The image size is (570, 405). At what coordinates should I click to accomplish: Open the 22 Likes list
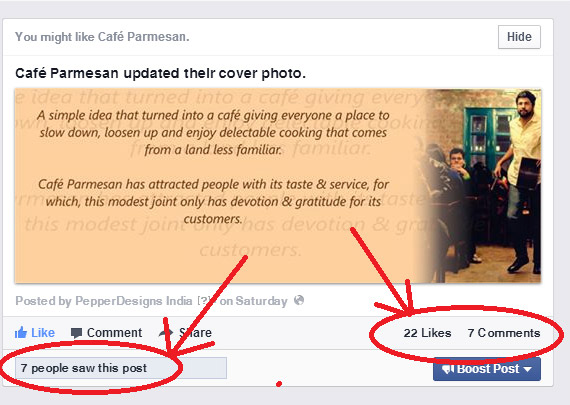pos(428,333)
